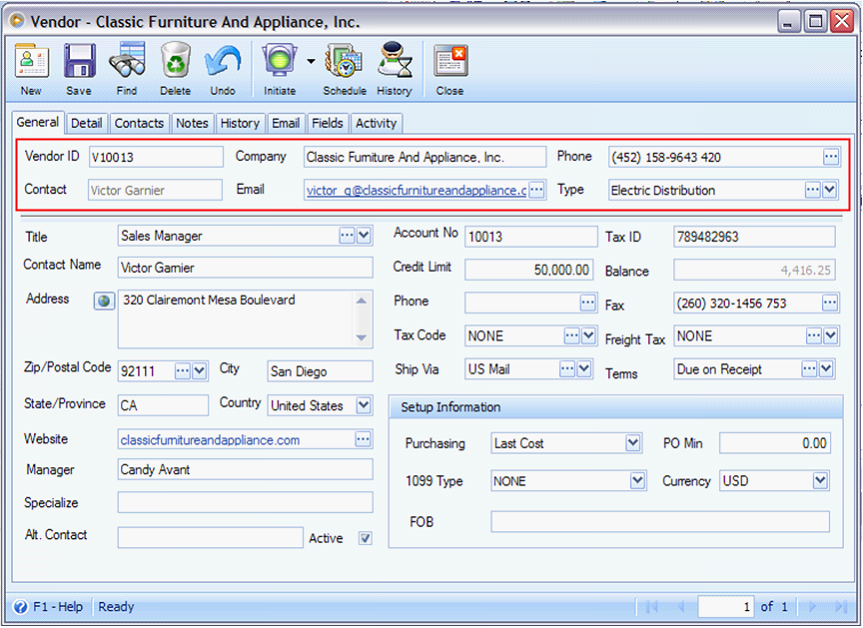Click ellipsis button in Fax field
The width and height of the screenshot is (863, 628).
click(x=830, y=302)
